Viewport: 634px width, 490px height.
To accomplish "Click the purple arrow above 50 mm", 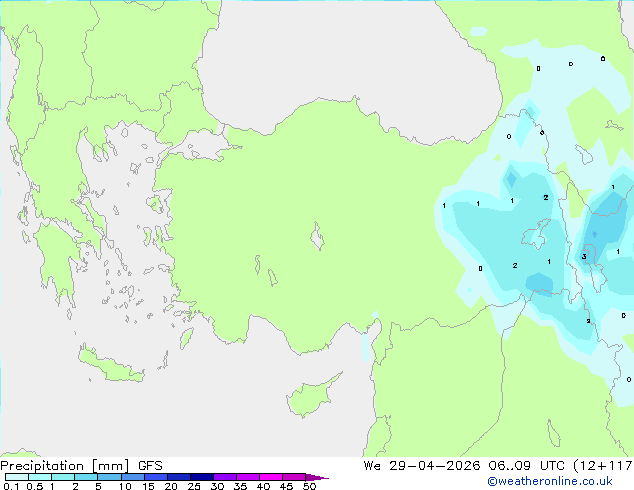I will click(x=317, y=477).
